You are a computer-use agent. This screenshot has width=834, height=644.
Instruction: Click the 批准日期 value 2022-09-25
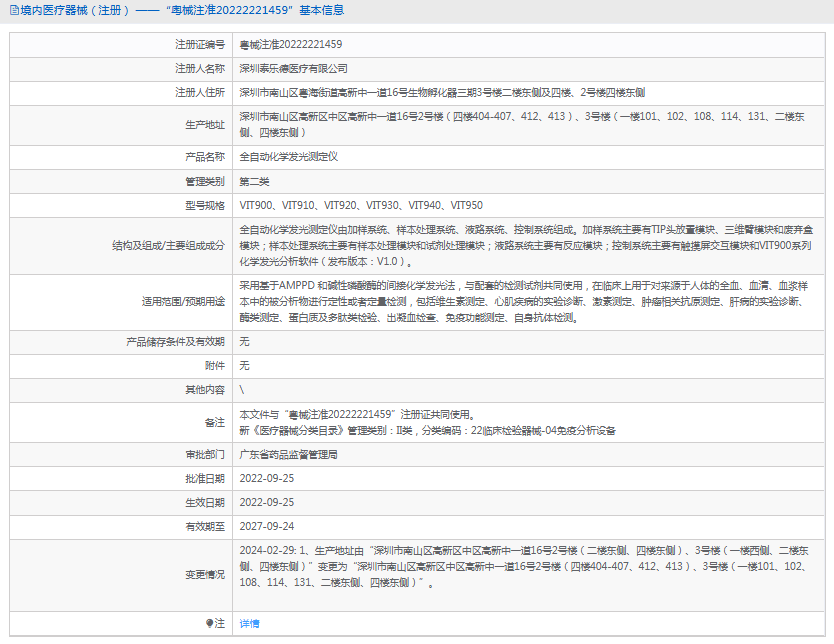coord(266,479)
